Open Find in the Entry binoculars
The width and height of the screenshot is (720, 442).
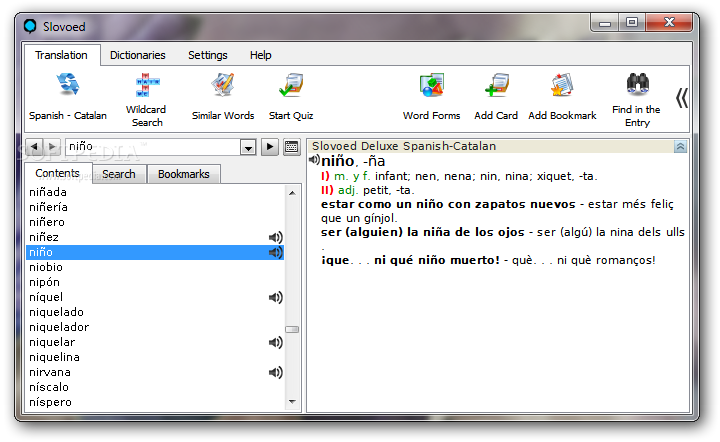click(636, 100)
